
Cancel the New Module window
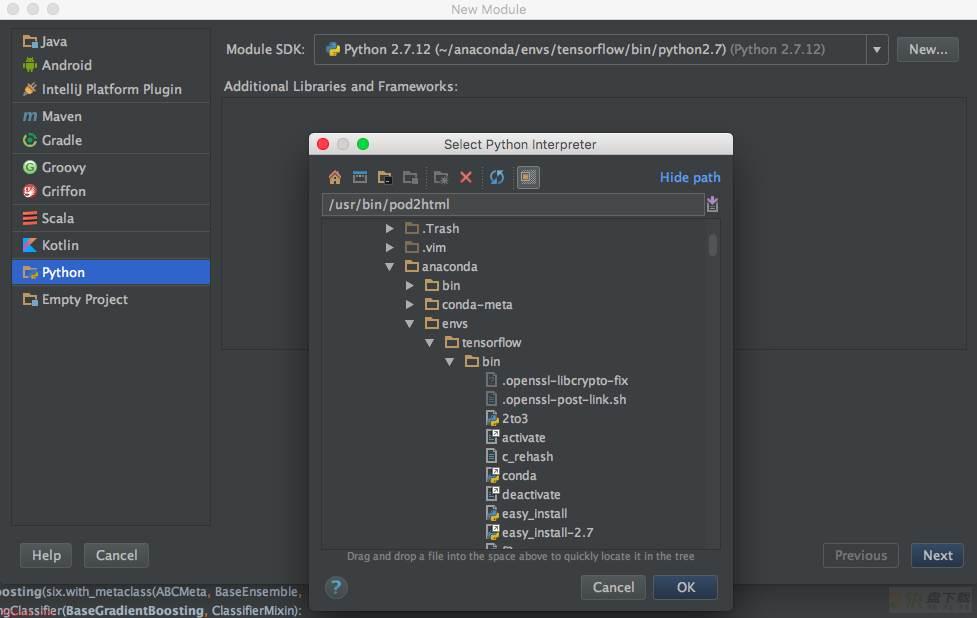point(117,555)
